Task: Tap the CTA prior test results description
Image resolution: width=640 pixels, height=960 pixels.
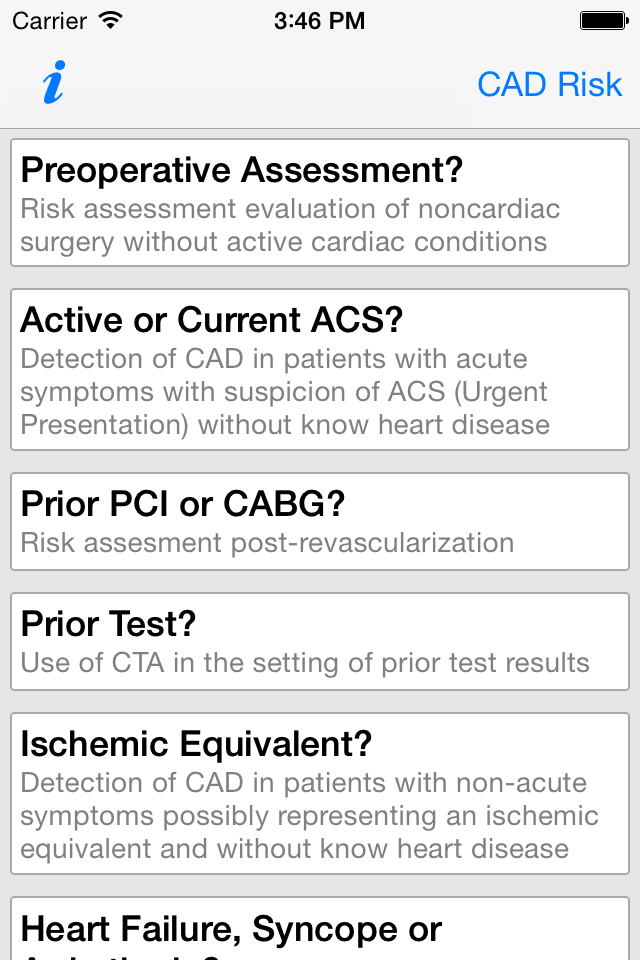Action: (x=305, y=662)
